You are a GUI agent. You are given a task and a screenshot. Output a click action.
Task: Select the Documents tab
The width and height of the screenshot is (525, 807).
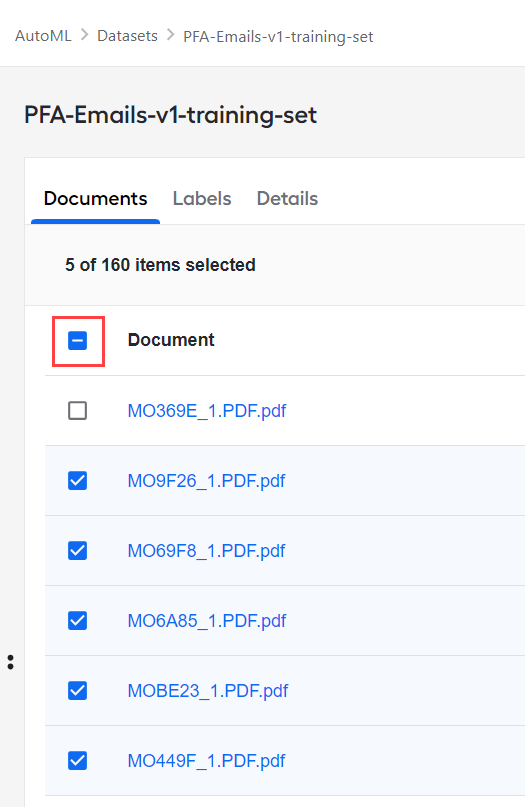pos(95,199)
